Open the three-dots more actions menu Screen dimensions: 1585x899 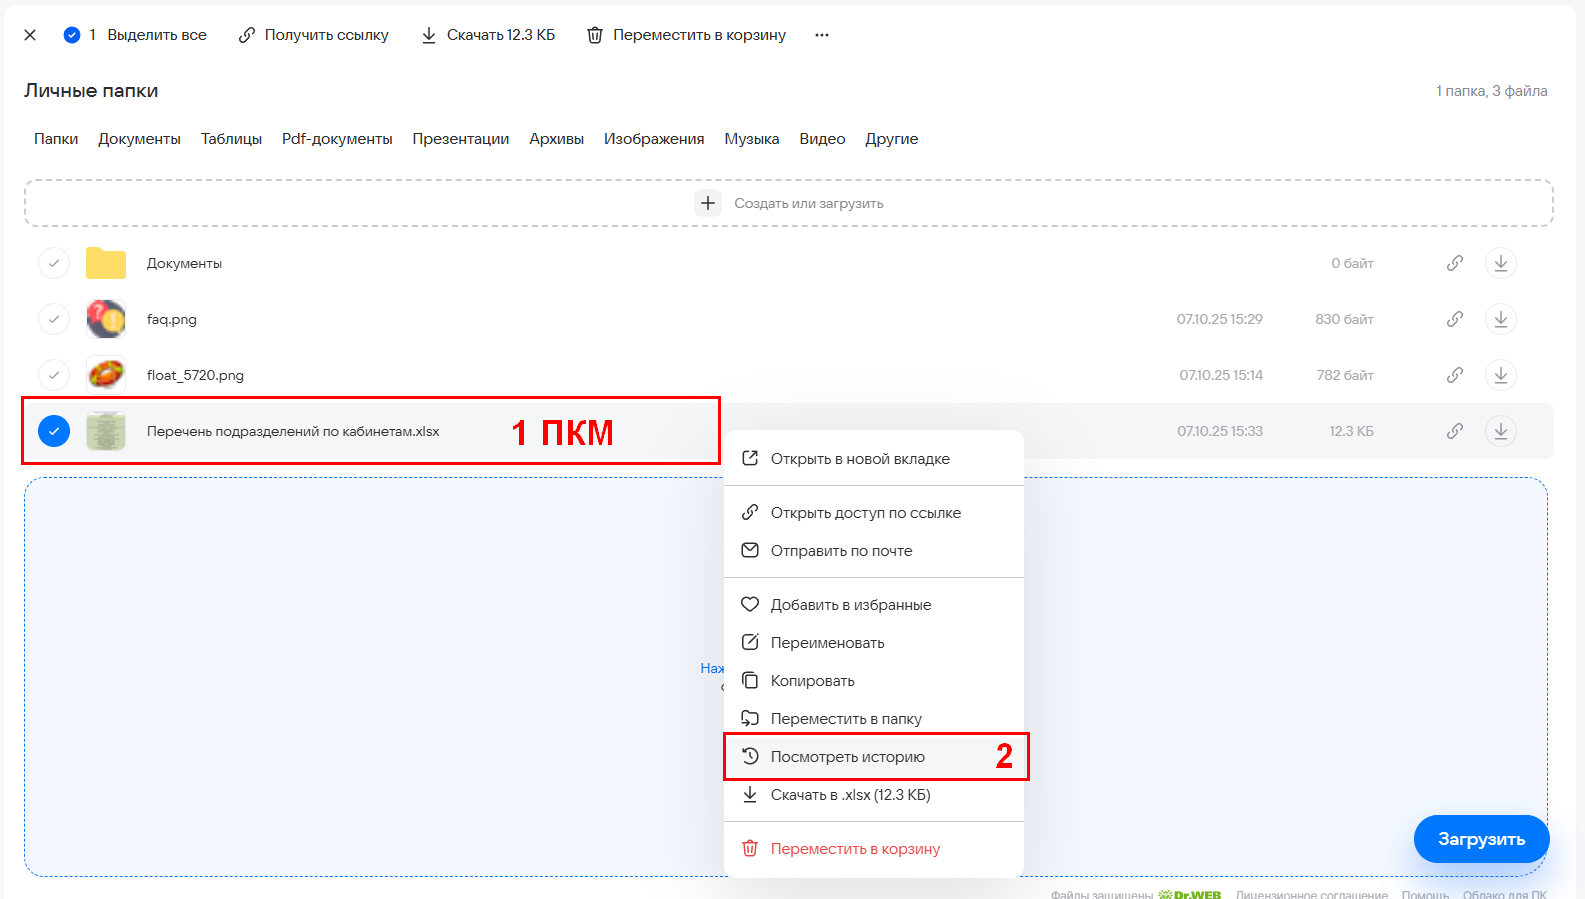click(822, 35)
